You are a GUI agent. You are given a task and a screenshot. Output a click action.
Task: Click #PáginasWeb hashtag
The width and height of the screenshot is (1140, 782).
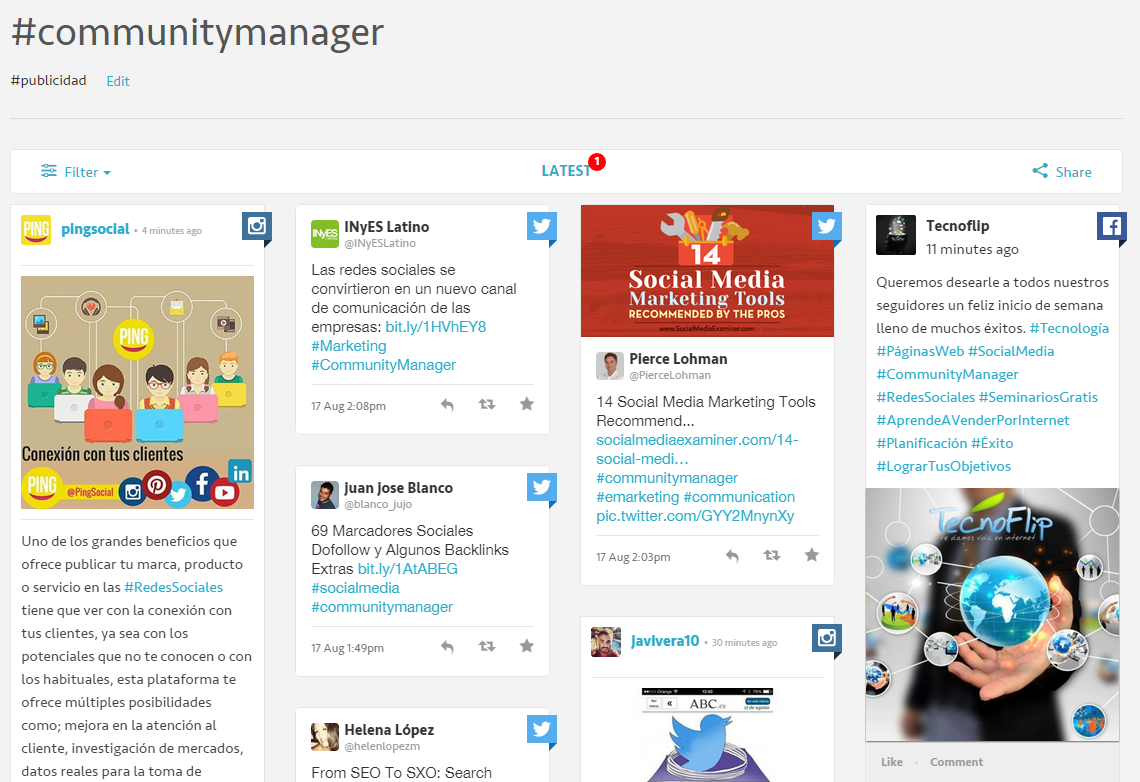click(920, 351)
